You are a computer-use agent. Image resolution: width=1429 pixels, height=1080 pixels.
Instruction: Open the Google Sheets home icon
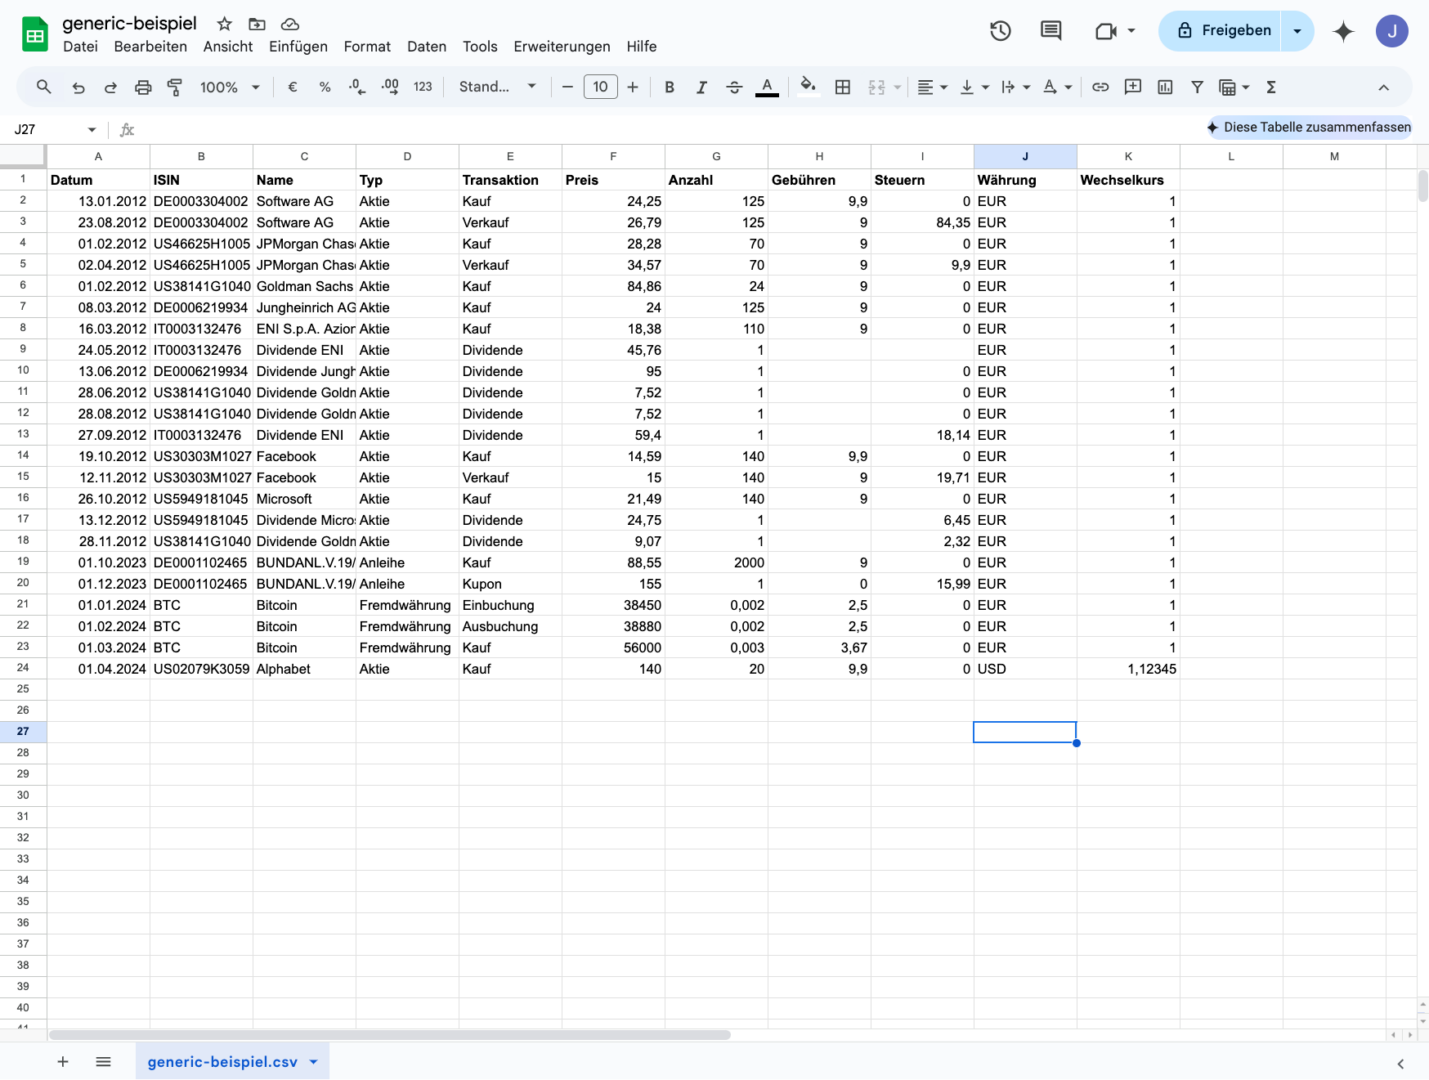tap(35, 35)
